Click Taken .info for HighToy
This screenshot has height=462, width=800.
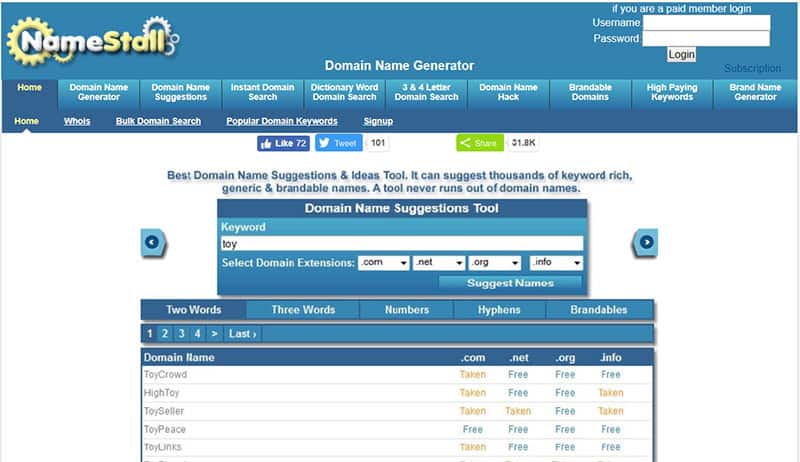point(611,393)
